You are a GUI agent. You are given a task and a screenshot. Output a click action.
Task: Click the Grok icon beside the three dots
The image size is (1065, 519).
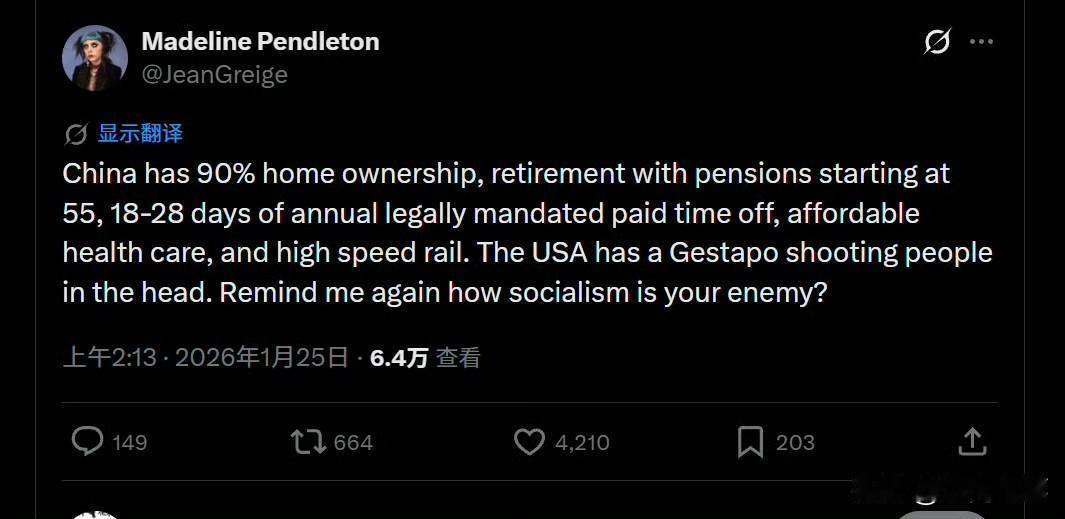tap(937, 42)
